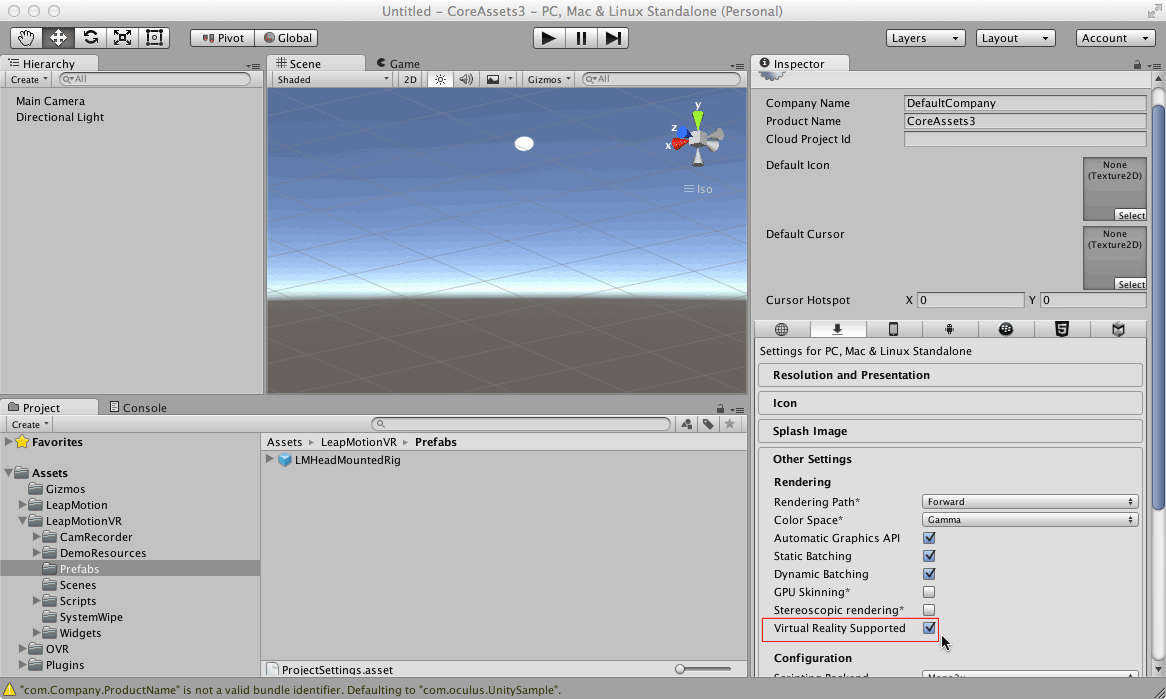Toggle scene lighting sun icon

point(440,80)
